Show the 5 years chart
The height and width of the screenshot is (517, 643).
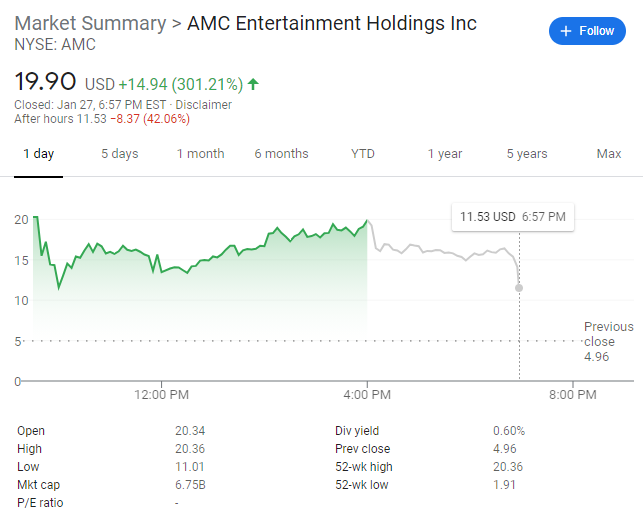point(527,154)
